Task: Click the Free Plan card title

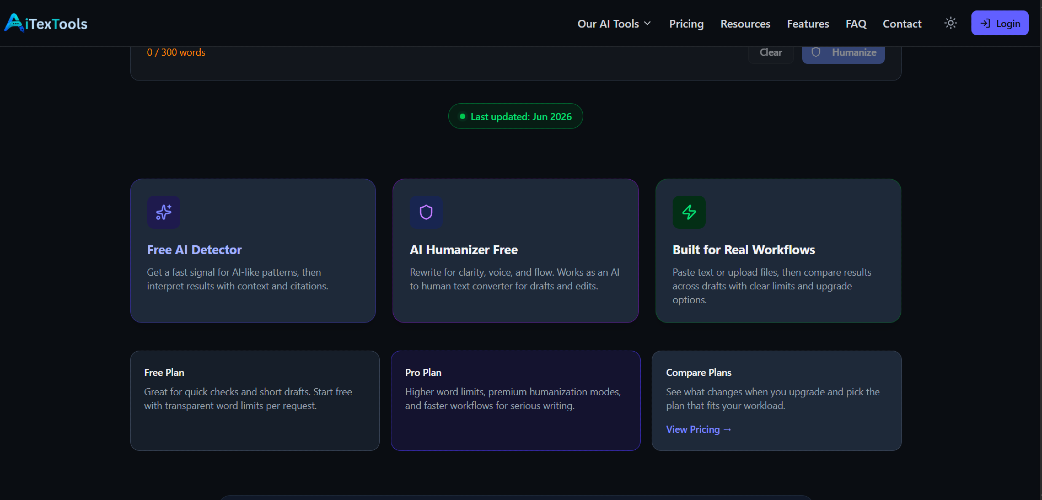Action: 164,373
